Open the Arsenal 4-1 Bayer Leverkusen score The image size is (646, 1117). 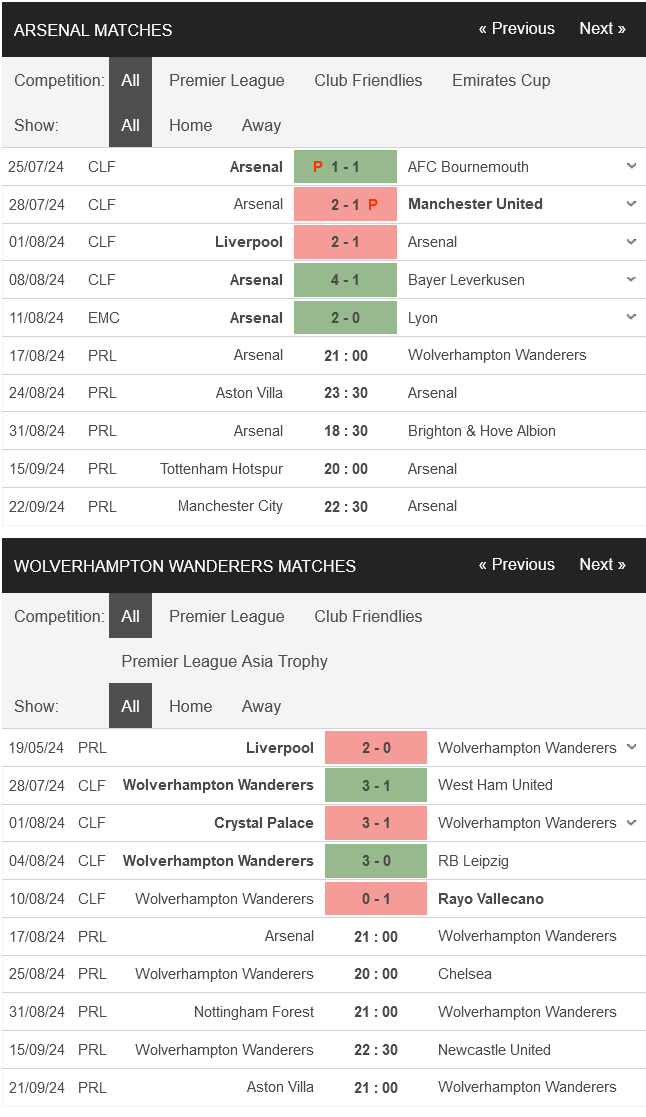tap(345, 280)
